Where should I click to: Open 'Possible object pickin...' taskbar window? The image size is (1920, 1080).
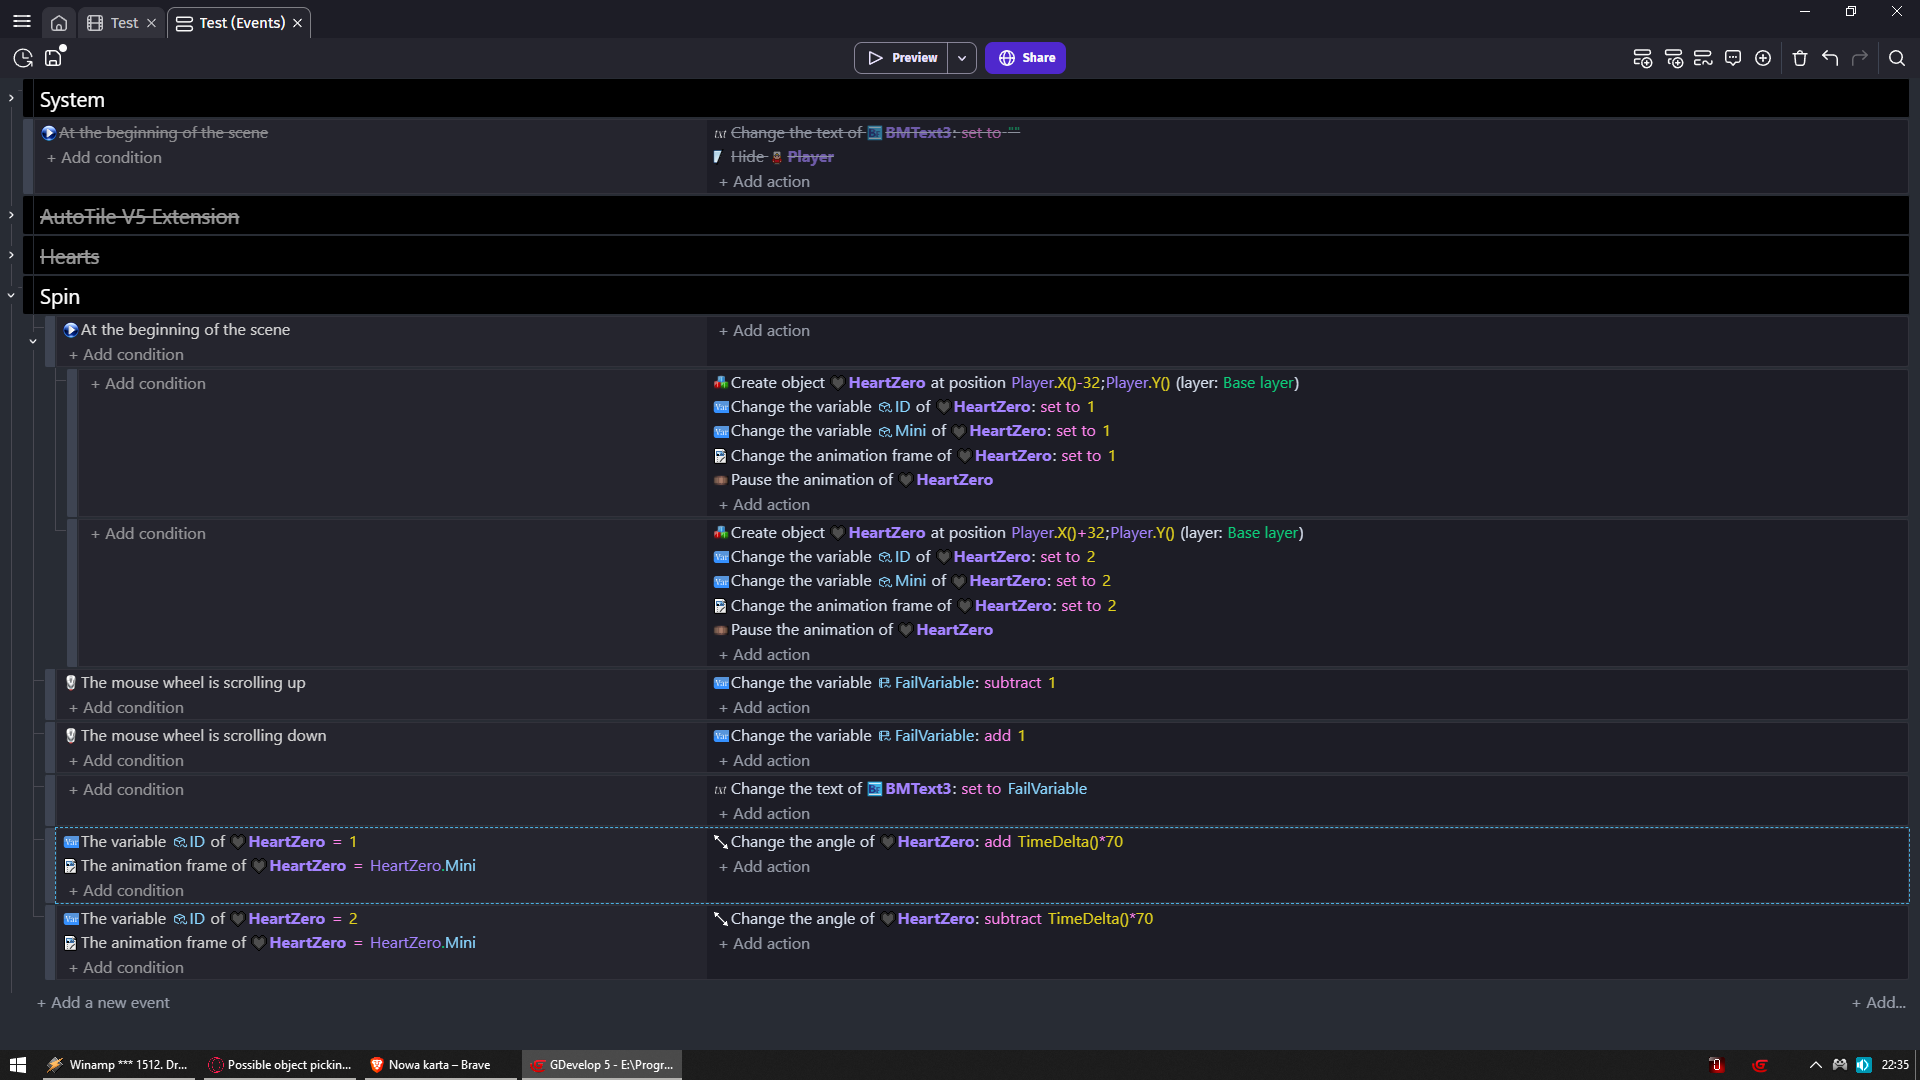pos(279,1065)
